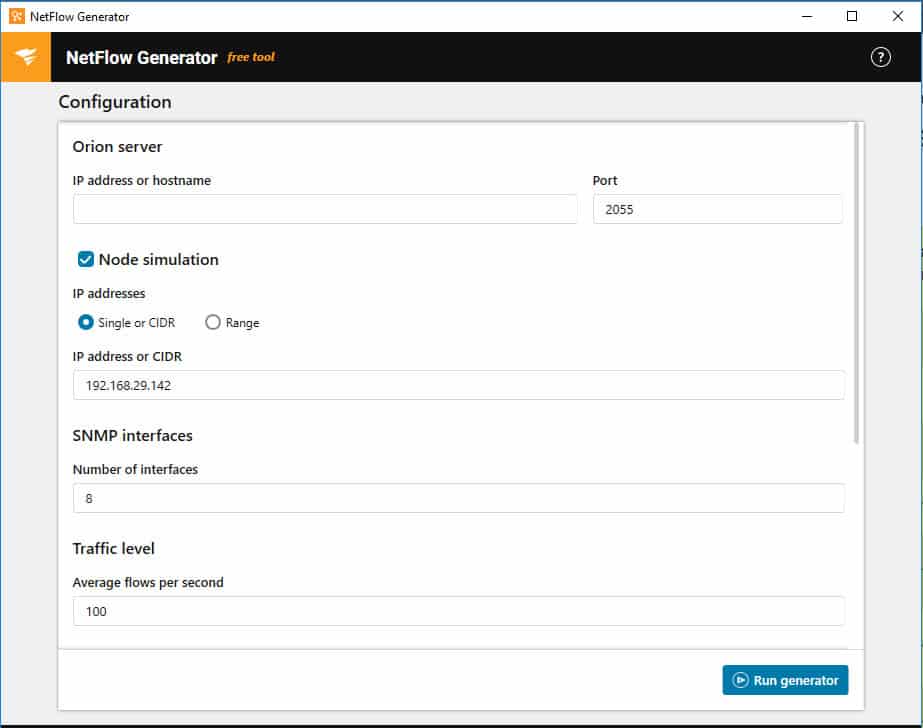
Task: Click the Number of interfaces field
Action: 459,498
